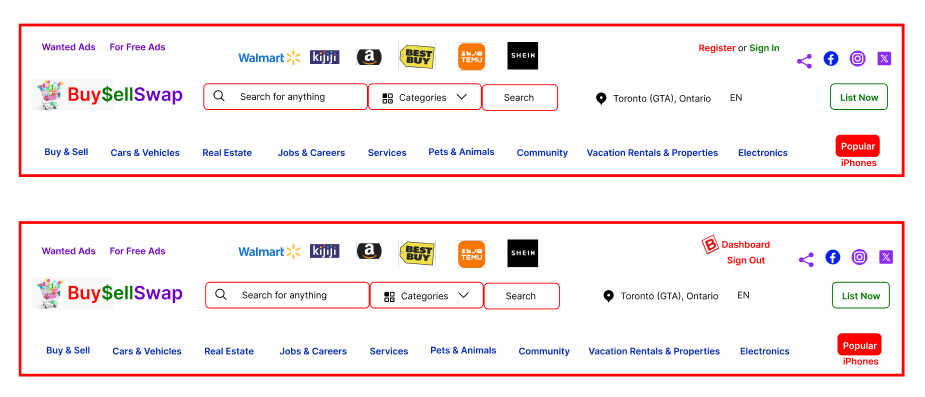Expand Categories dropdown in the Sign In header
The height and width of the screenshot is (397, 925).
pyautogui.click(x=425, y=97)
